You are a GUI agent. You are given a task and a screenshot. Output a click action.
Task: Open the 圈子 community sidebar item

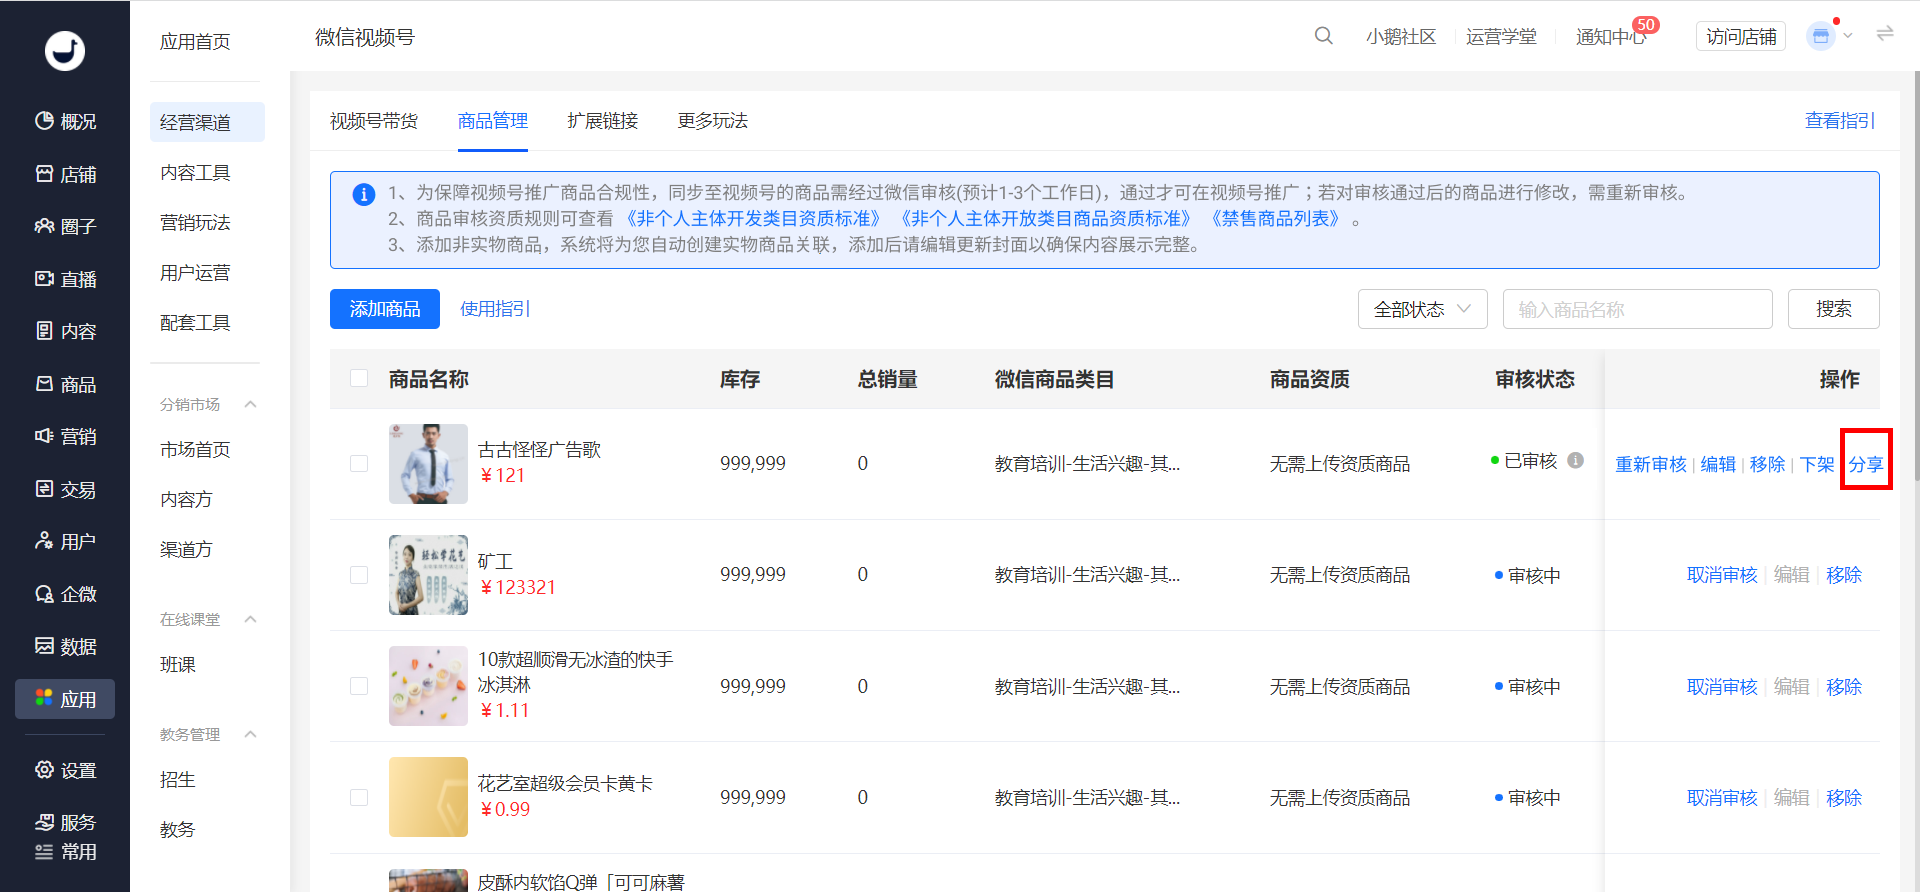click(65, 227)
